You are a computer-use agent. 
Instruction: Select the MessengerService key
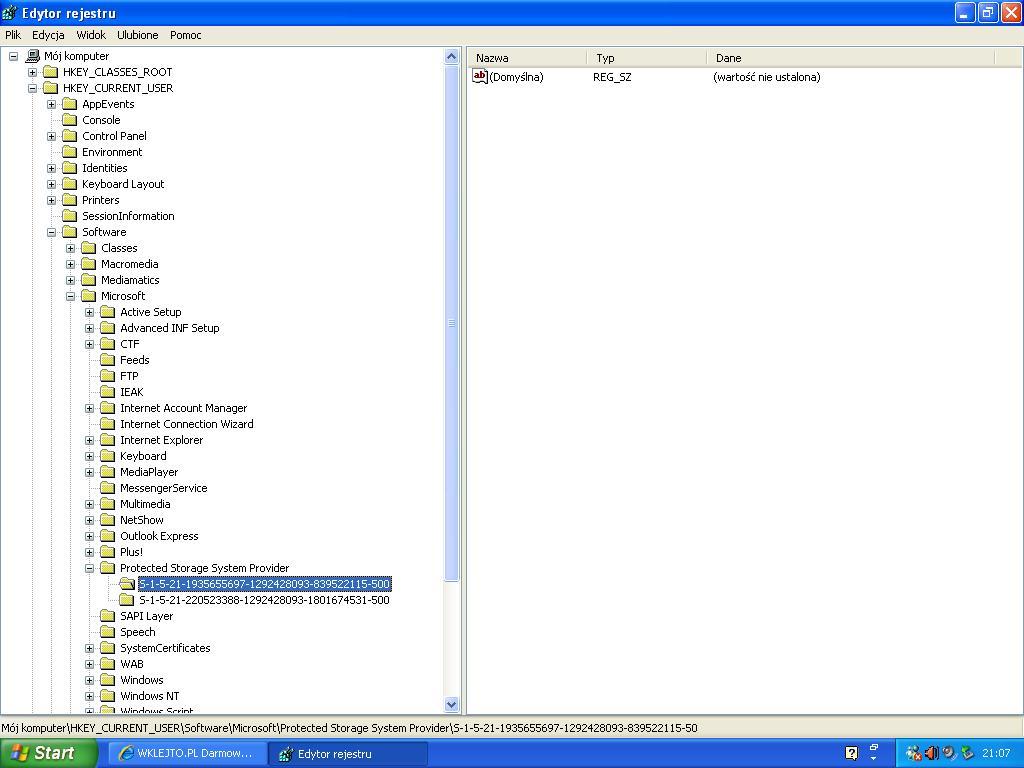(163, 488)
